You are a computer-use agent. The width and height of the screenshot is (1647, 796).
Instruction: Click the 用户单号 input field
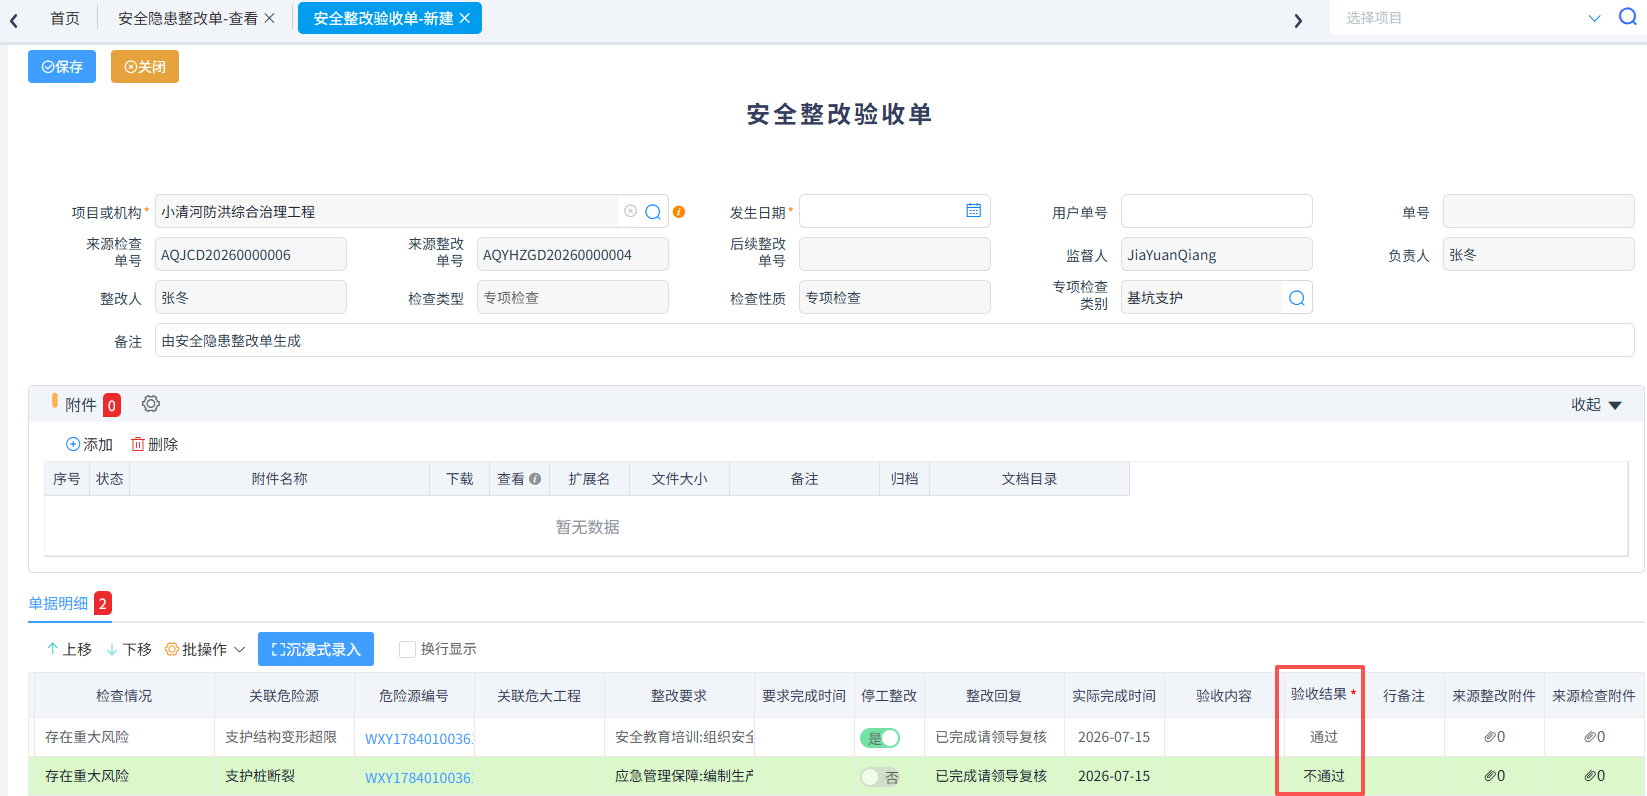tap(1216, 211)
